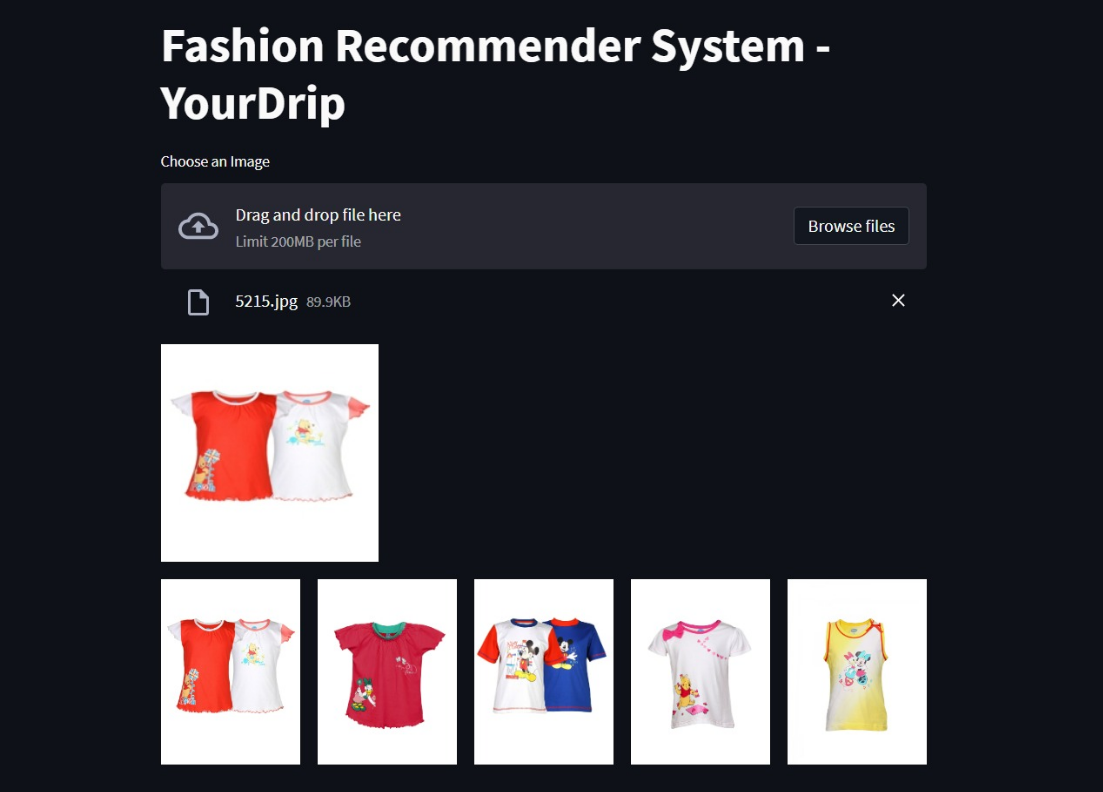Screen dimensions: 1103x792
Task: Select the 5215.jpg filename
Action: tap(266, 301)
